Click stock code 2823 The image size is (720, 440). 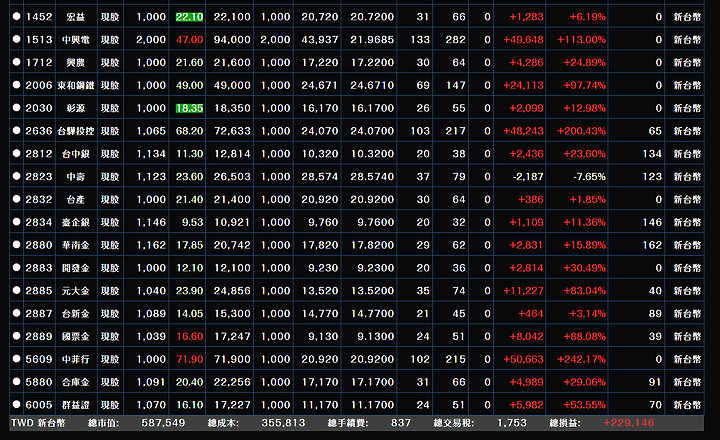click(39, 177)
